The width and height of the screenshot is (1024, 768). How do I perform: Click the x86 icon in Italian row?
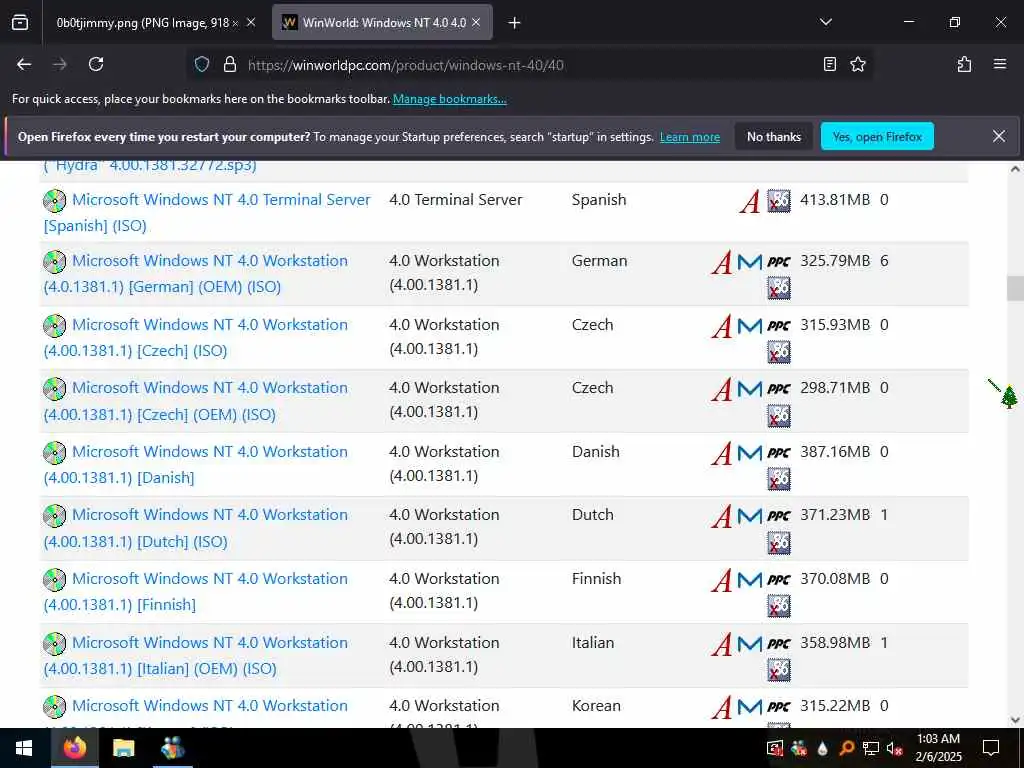[x=778, y=669]
